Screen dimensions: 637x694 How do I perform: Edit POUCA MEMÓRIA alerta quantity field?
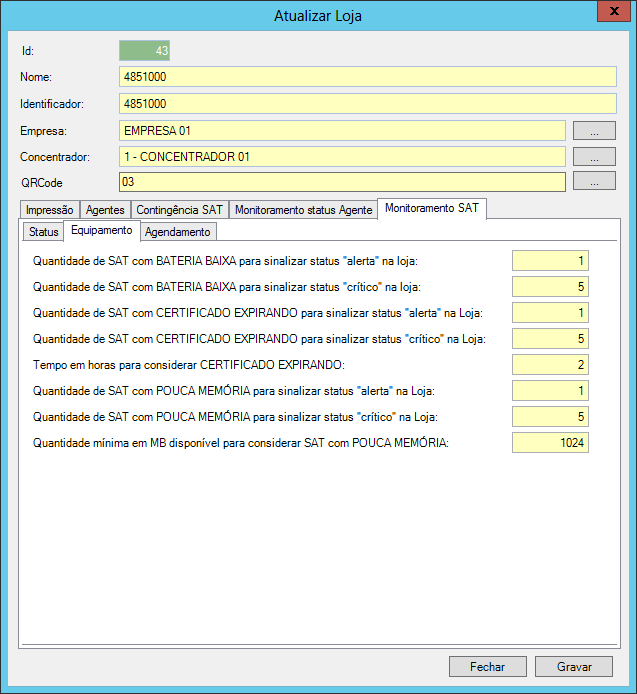click(550, 391)
